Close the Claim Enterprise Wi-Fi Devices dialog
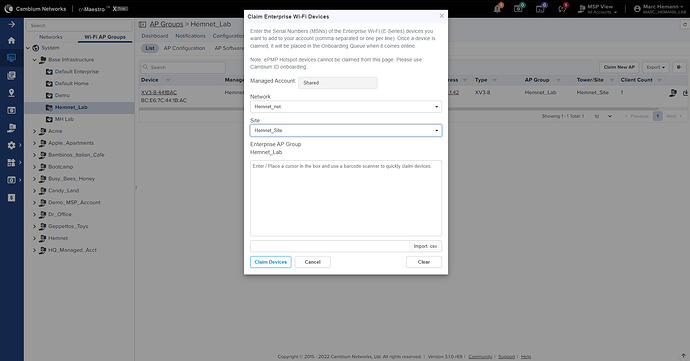 point(441,16)
